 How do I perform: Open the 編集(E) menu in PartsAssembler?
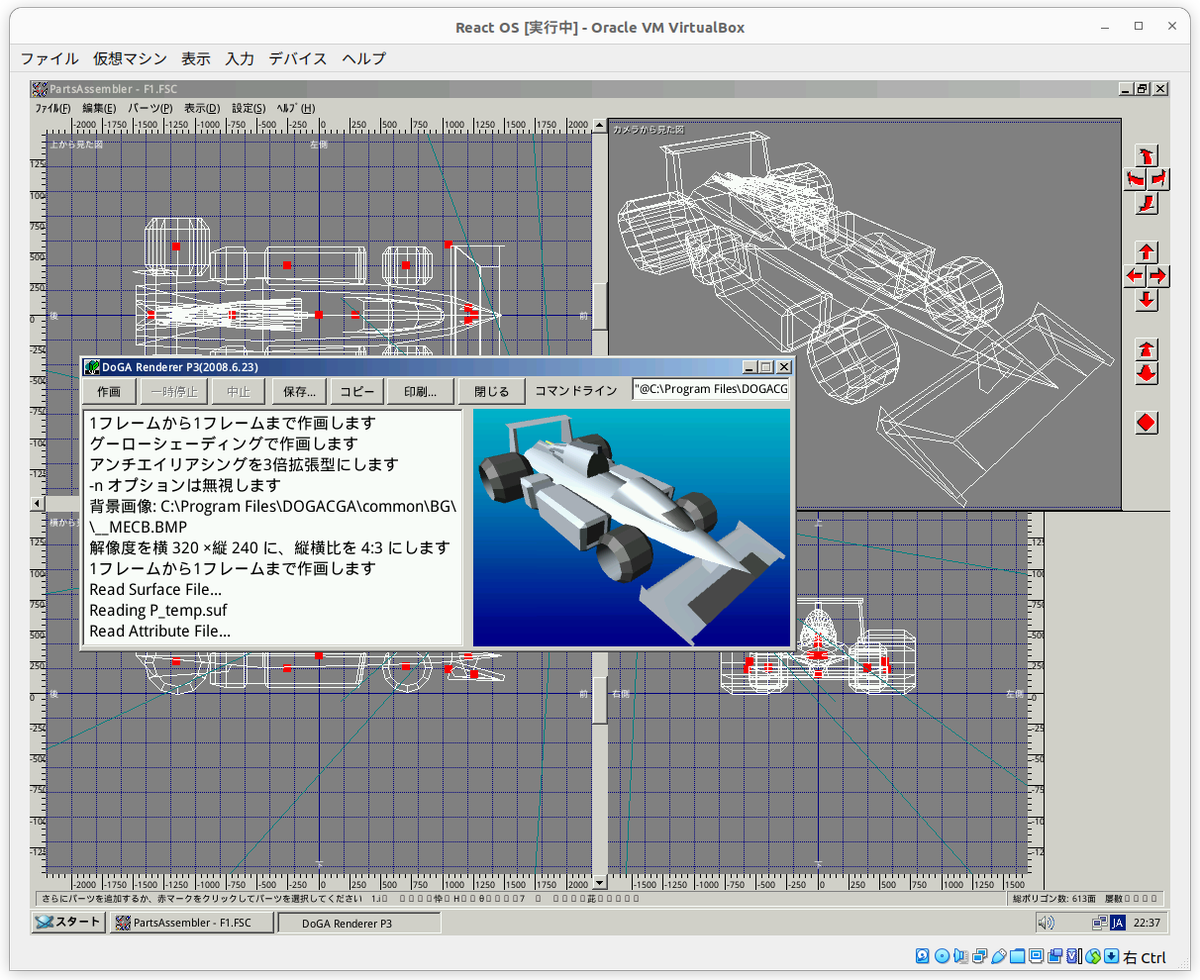tap(99, 108)
